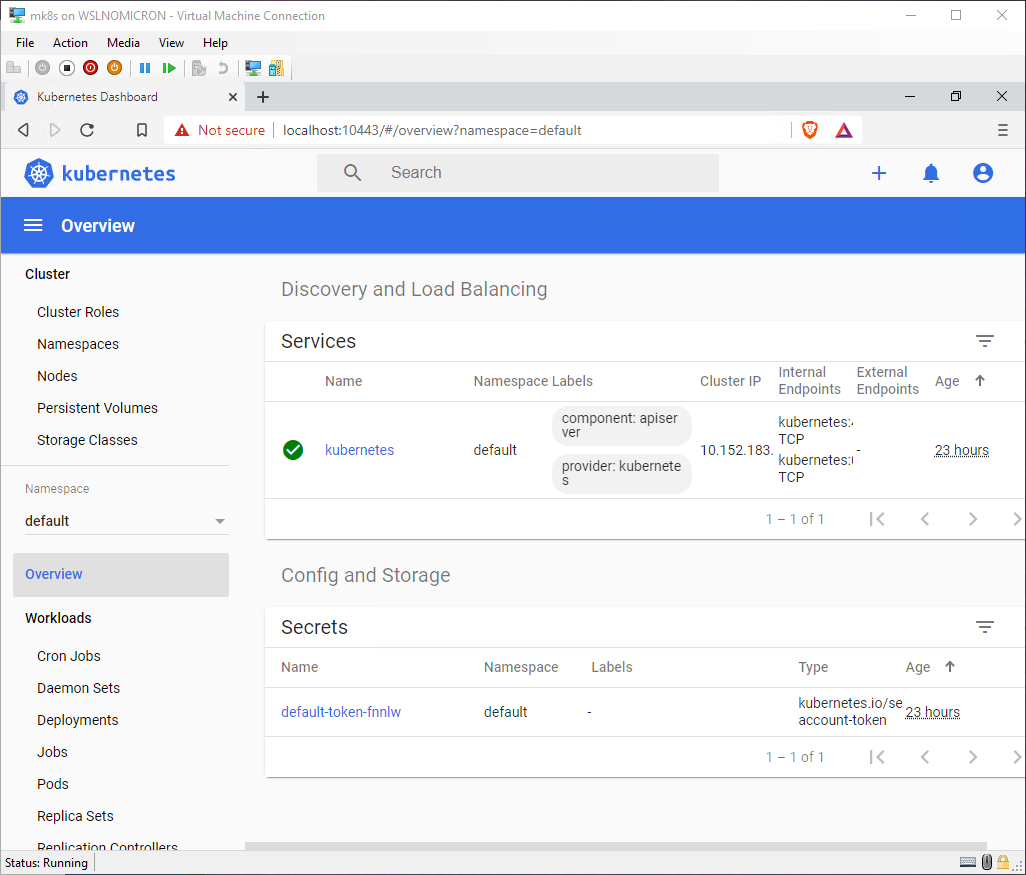Click the browser bookmark icon

[x=142, y=130]
